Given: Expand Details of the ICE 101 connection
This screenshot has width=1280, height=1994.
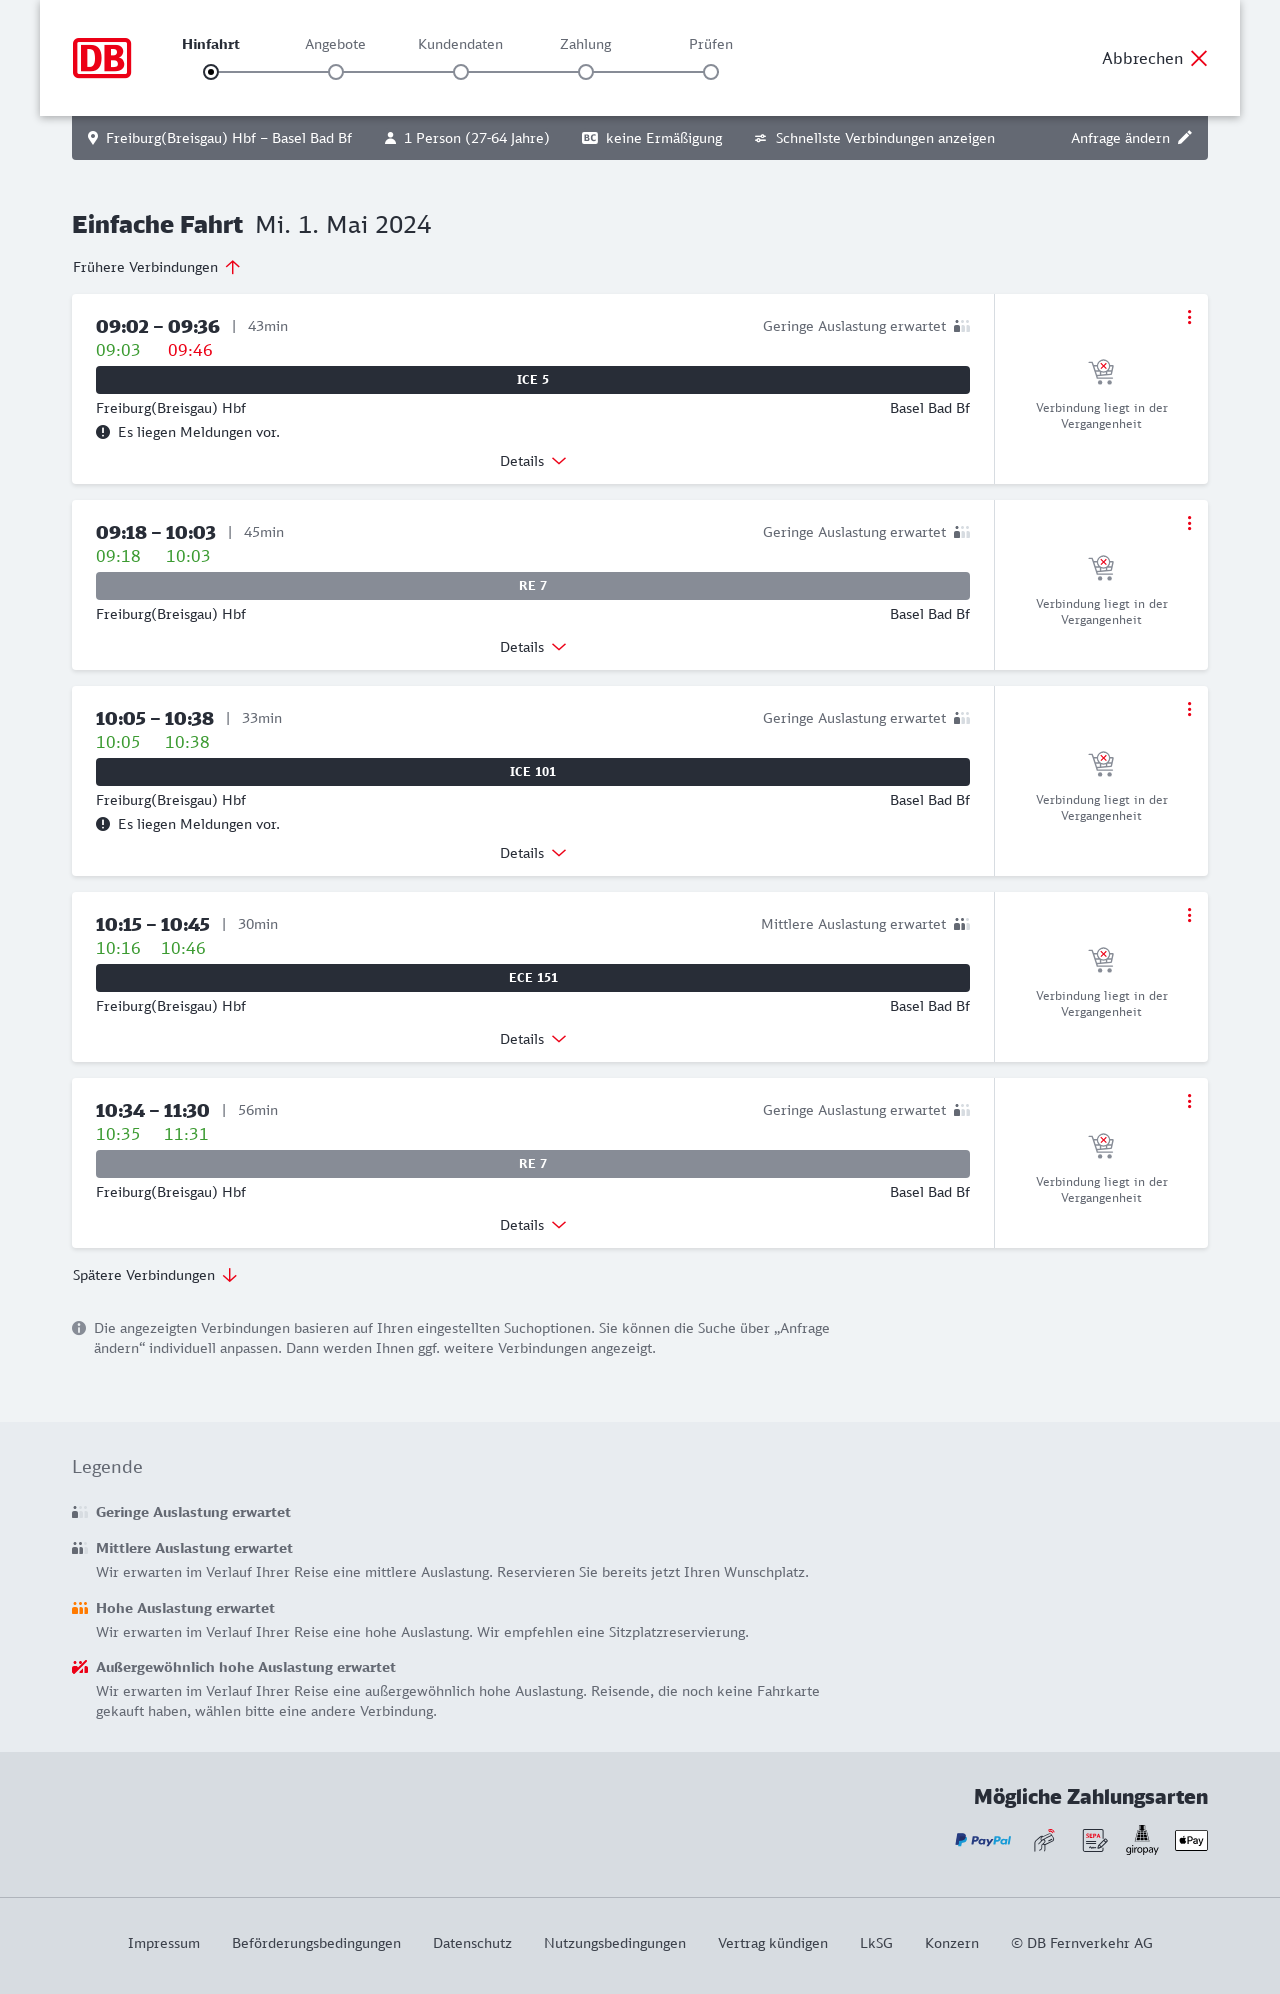Looking at the screenshot, I should (x=533, y=853).
